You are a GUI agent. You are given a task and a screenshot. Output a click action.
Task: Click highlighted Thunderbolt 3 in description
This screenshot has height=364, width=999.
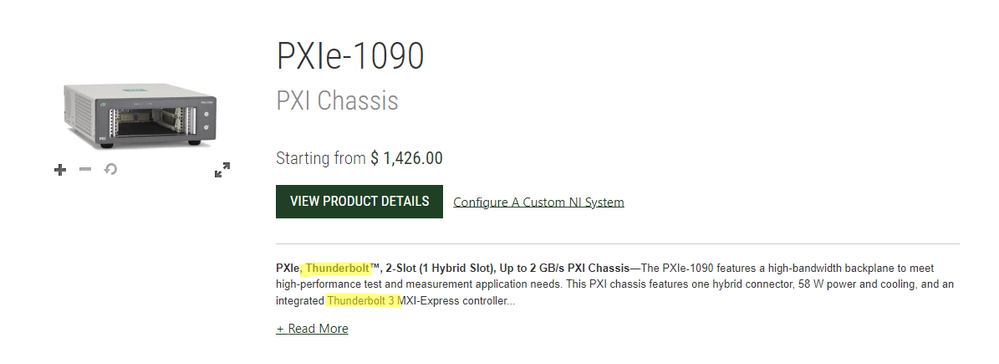361,301
